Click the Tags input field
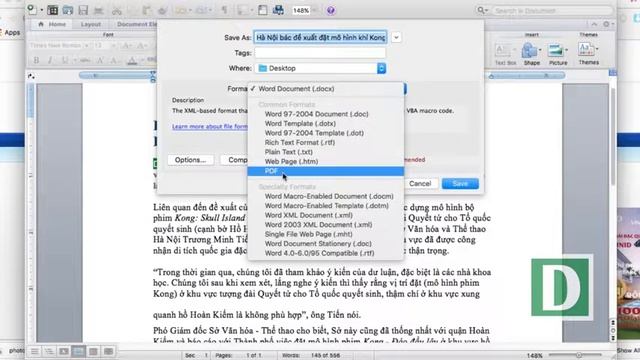This screenshot has height=360, width=640. pyautogui.click(x=320, y=53)
